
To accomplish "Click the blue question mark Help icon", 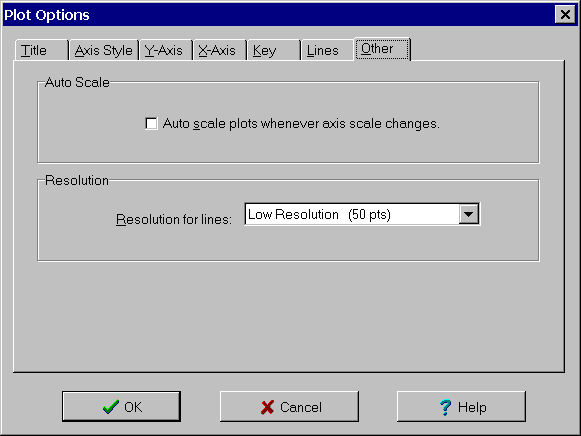I will (x=445, y=407).
